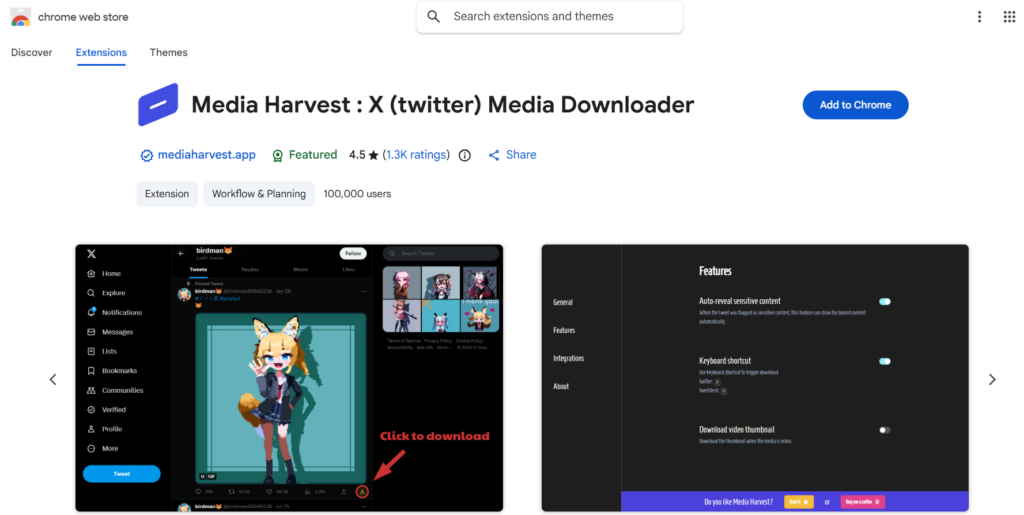Click the Featured label

click(313, 155)
